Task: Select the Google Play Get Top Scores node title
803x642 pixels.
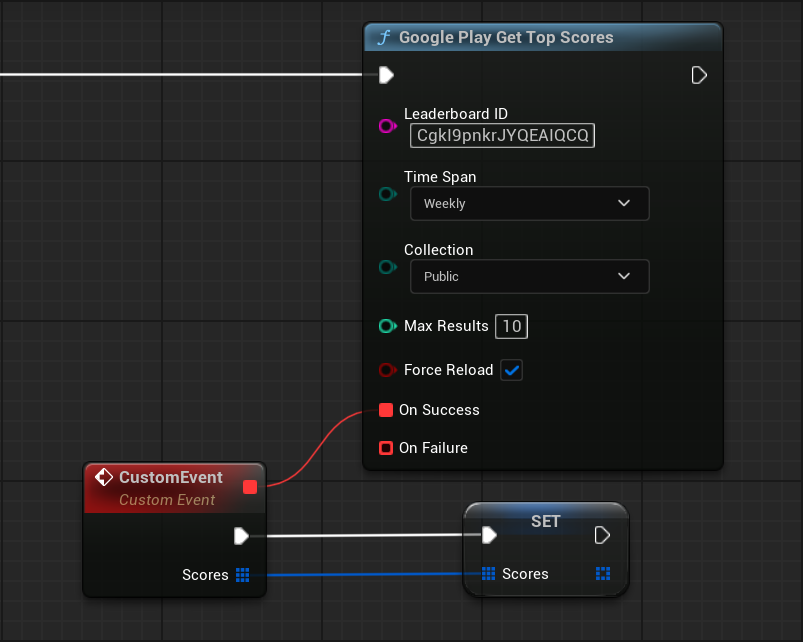Action: click(x=506, y=37)
